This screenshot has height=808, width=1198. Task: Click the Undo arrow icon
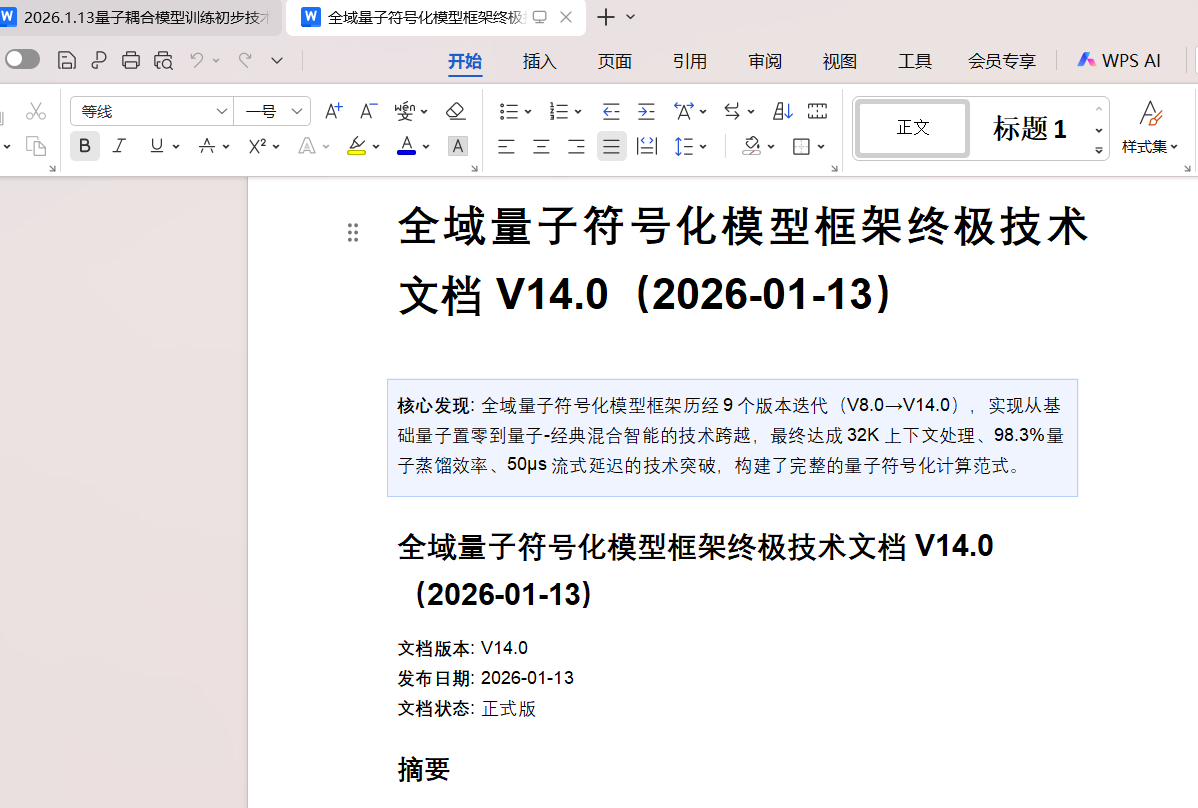(197, 60)
